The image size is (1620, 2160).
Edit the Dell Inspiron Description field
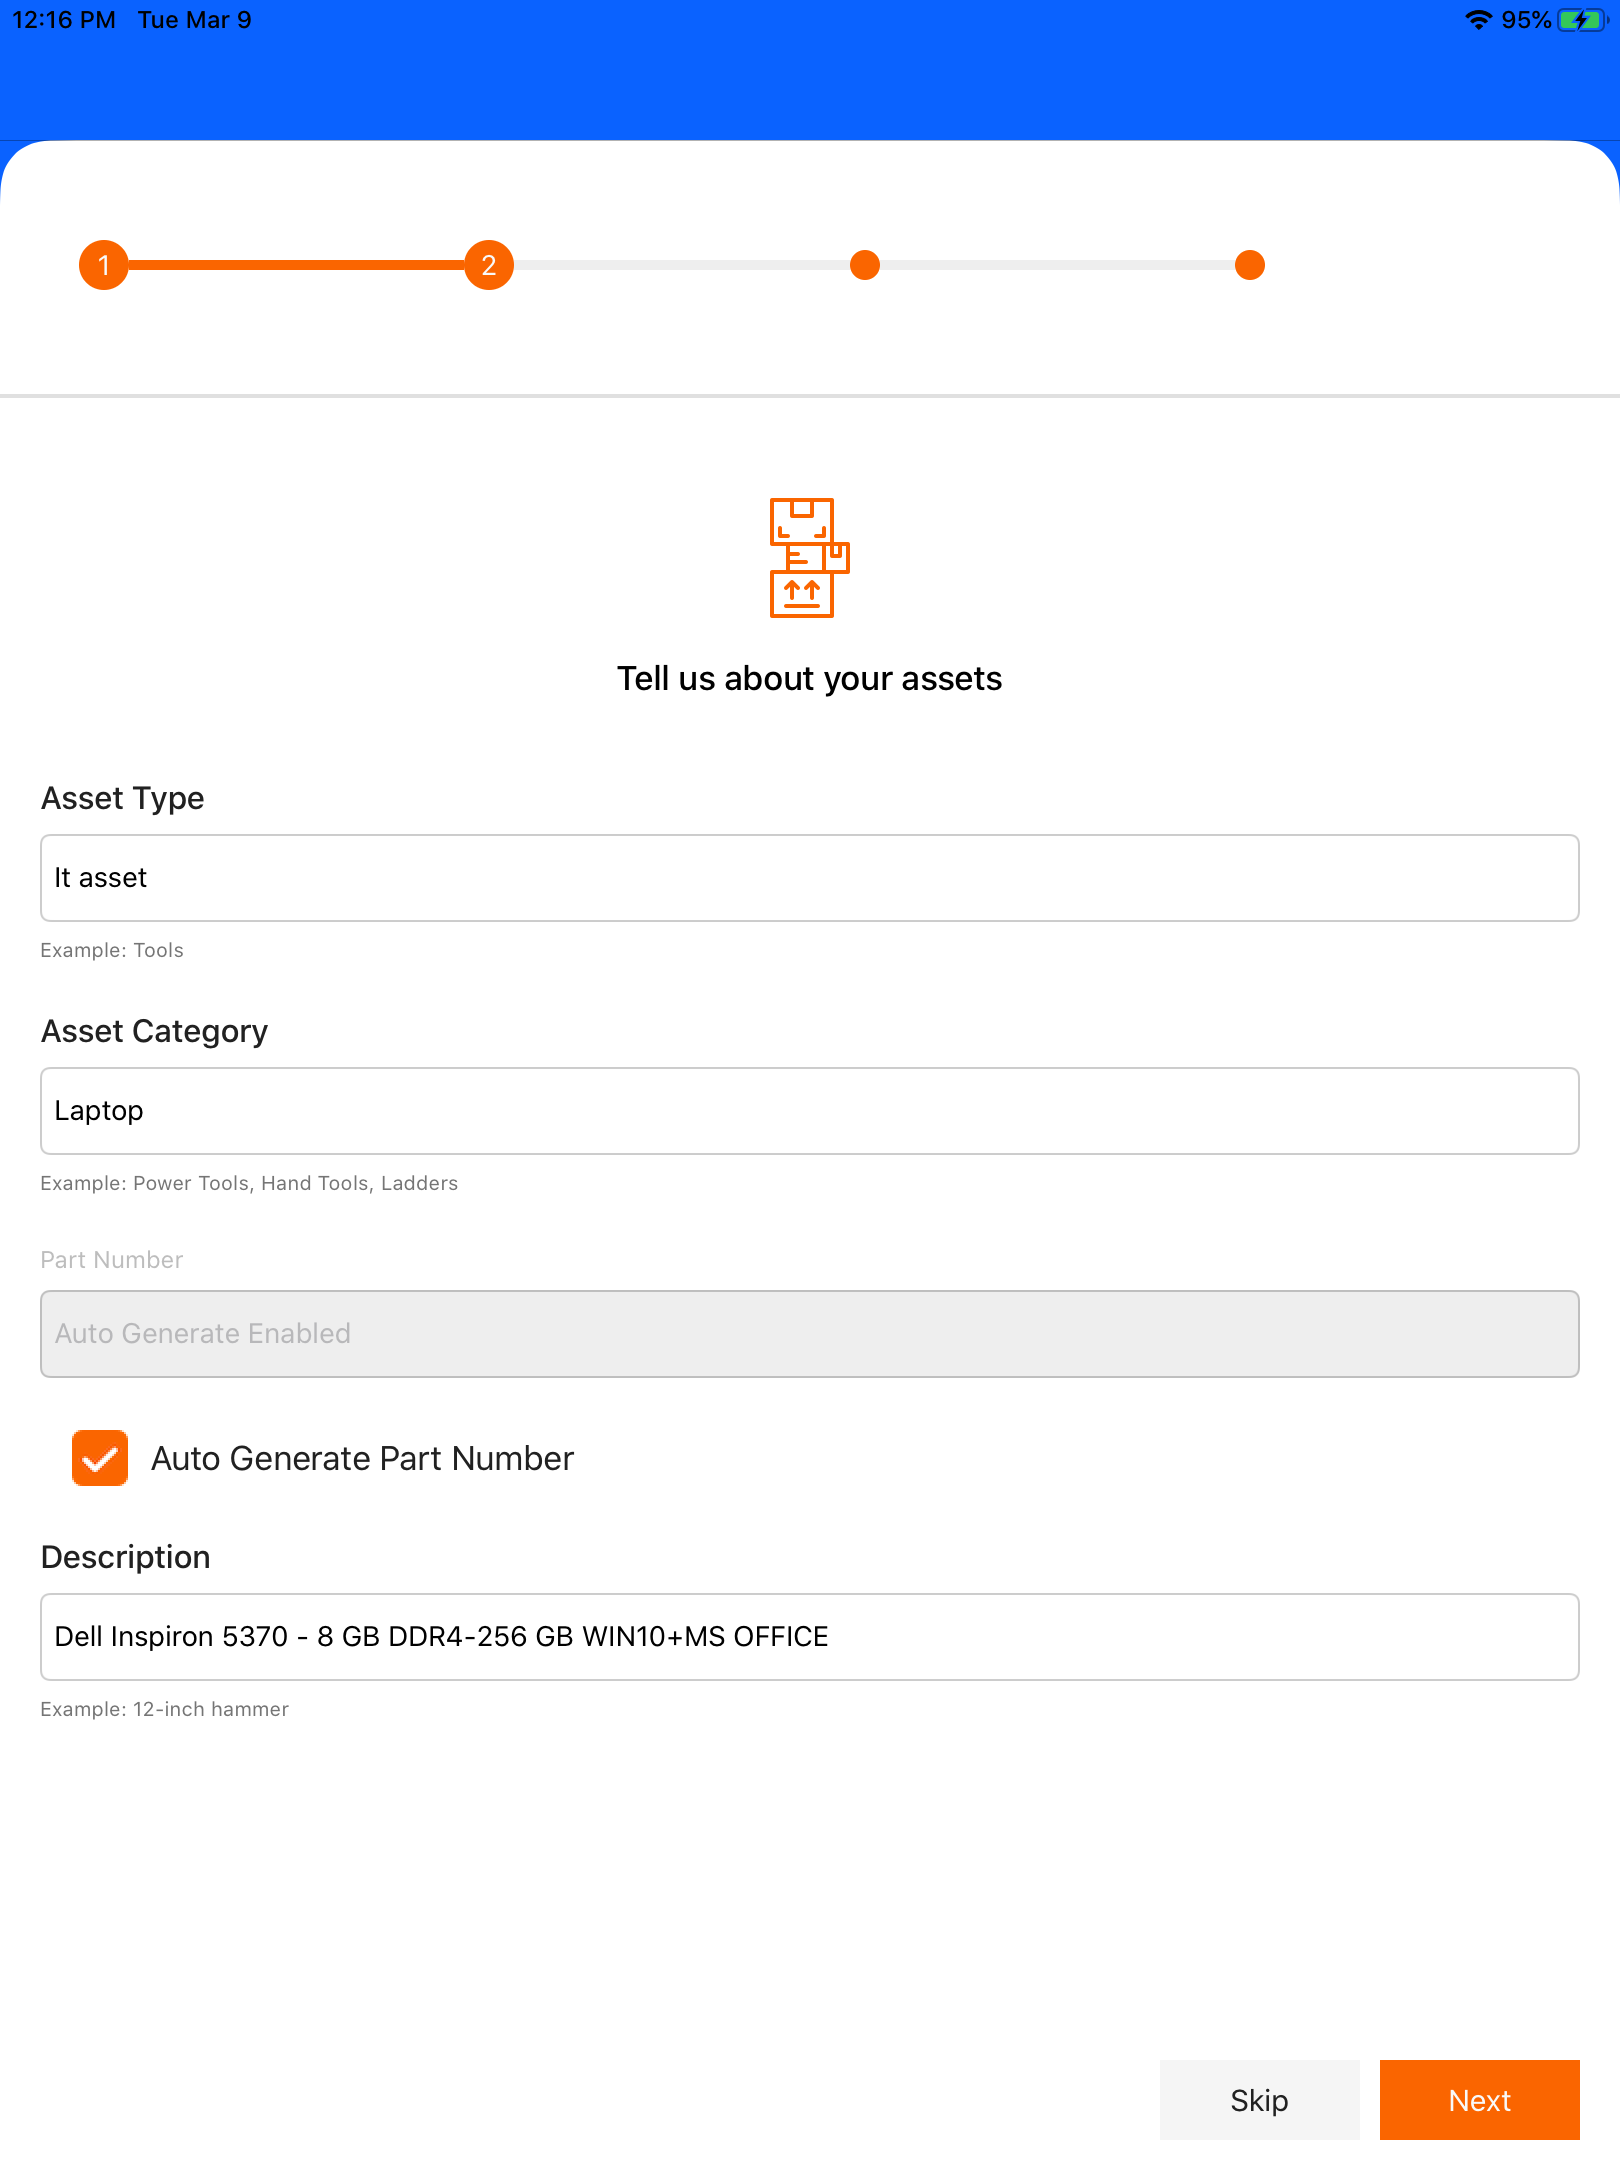pyautogui.click(x=810, y=1637)
